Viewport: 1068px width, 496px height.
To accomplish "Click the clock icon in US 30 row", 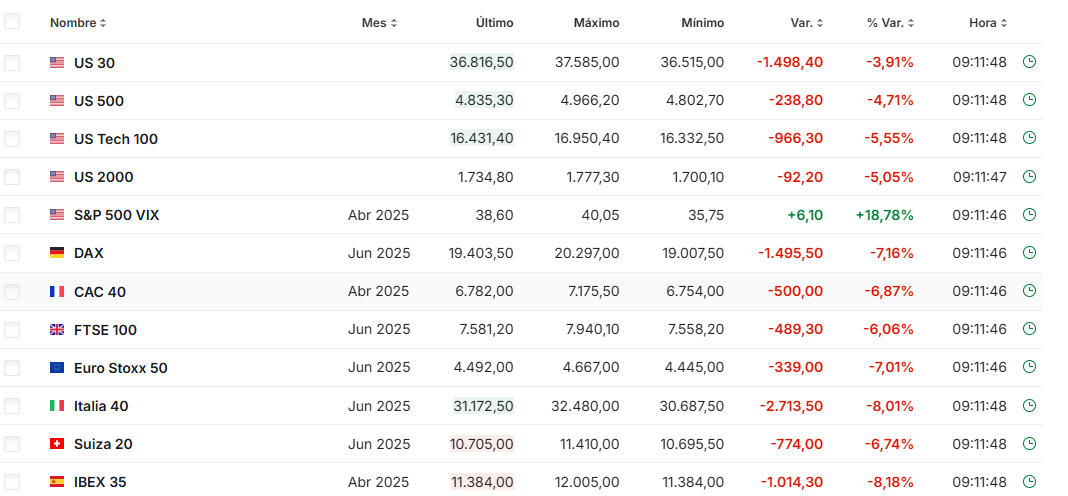I will (1029, 62).
